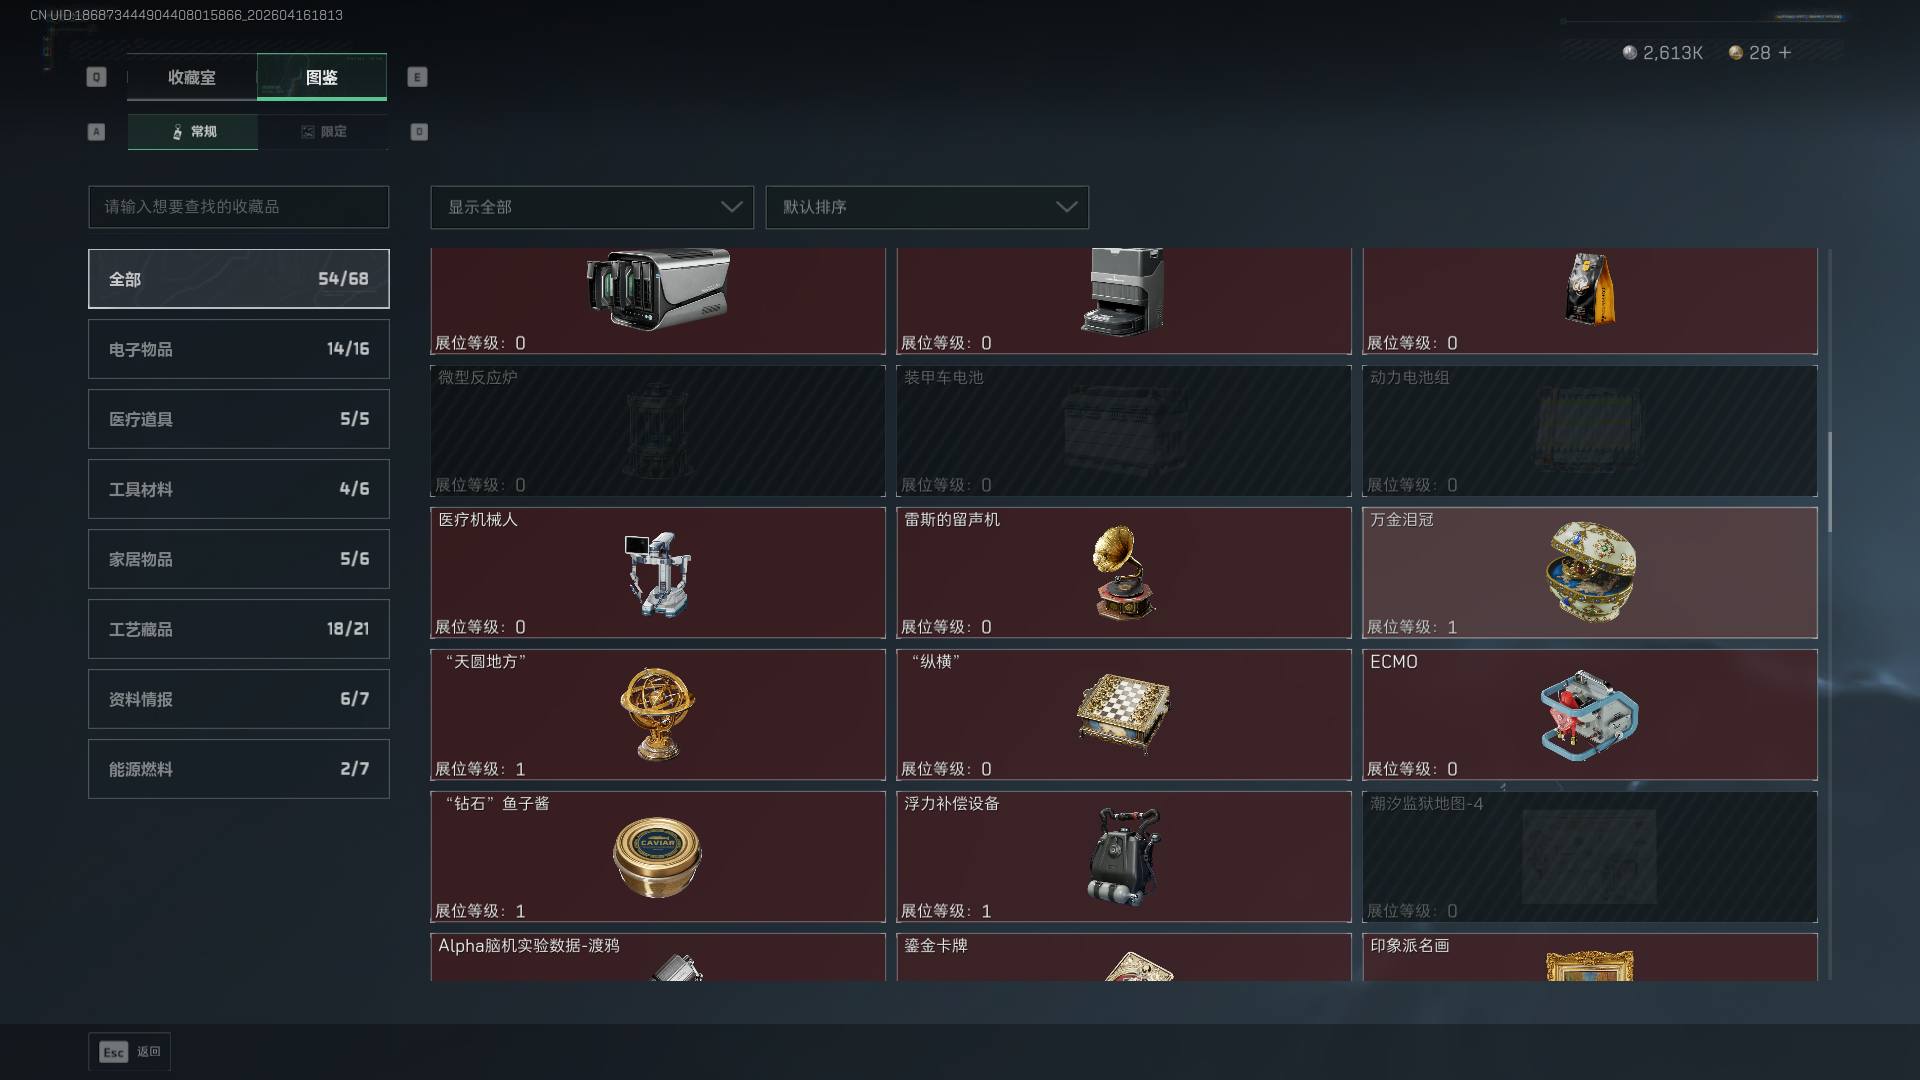Screen dimensions: 1920x1080
Task: Click the collectible list vertical scrollbar
Action: 1830,482
